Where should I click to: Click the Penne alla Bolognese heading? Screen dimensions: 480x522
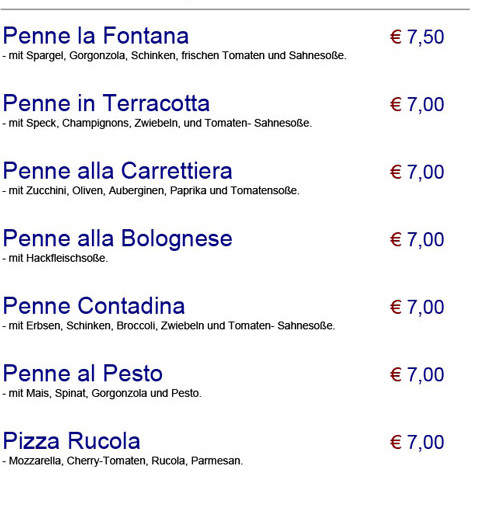[x=117, y=239]
